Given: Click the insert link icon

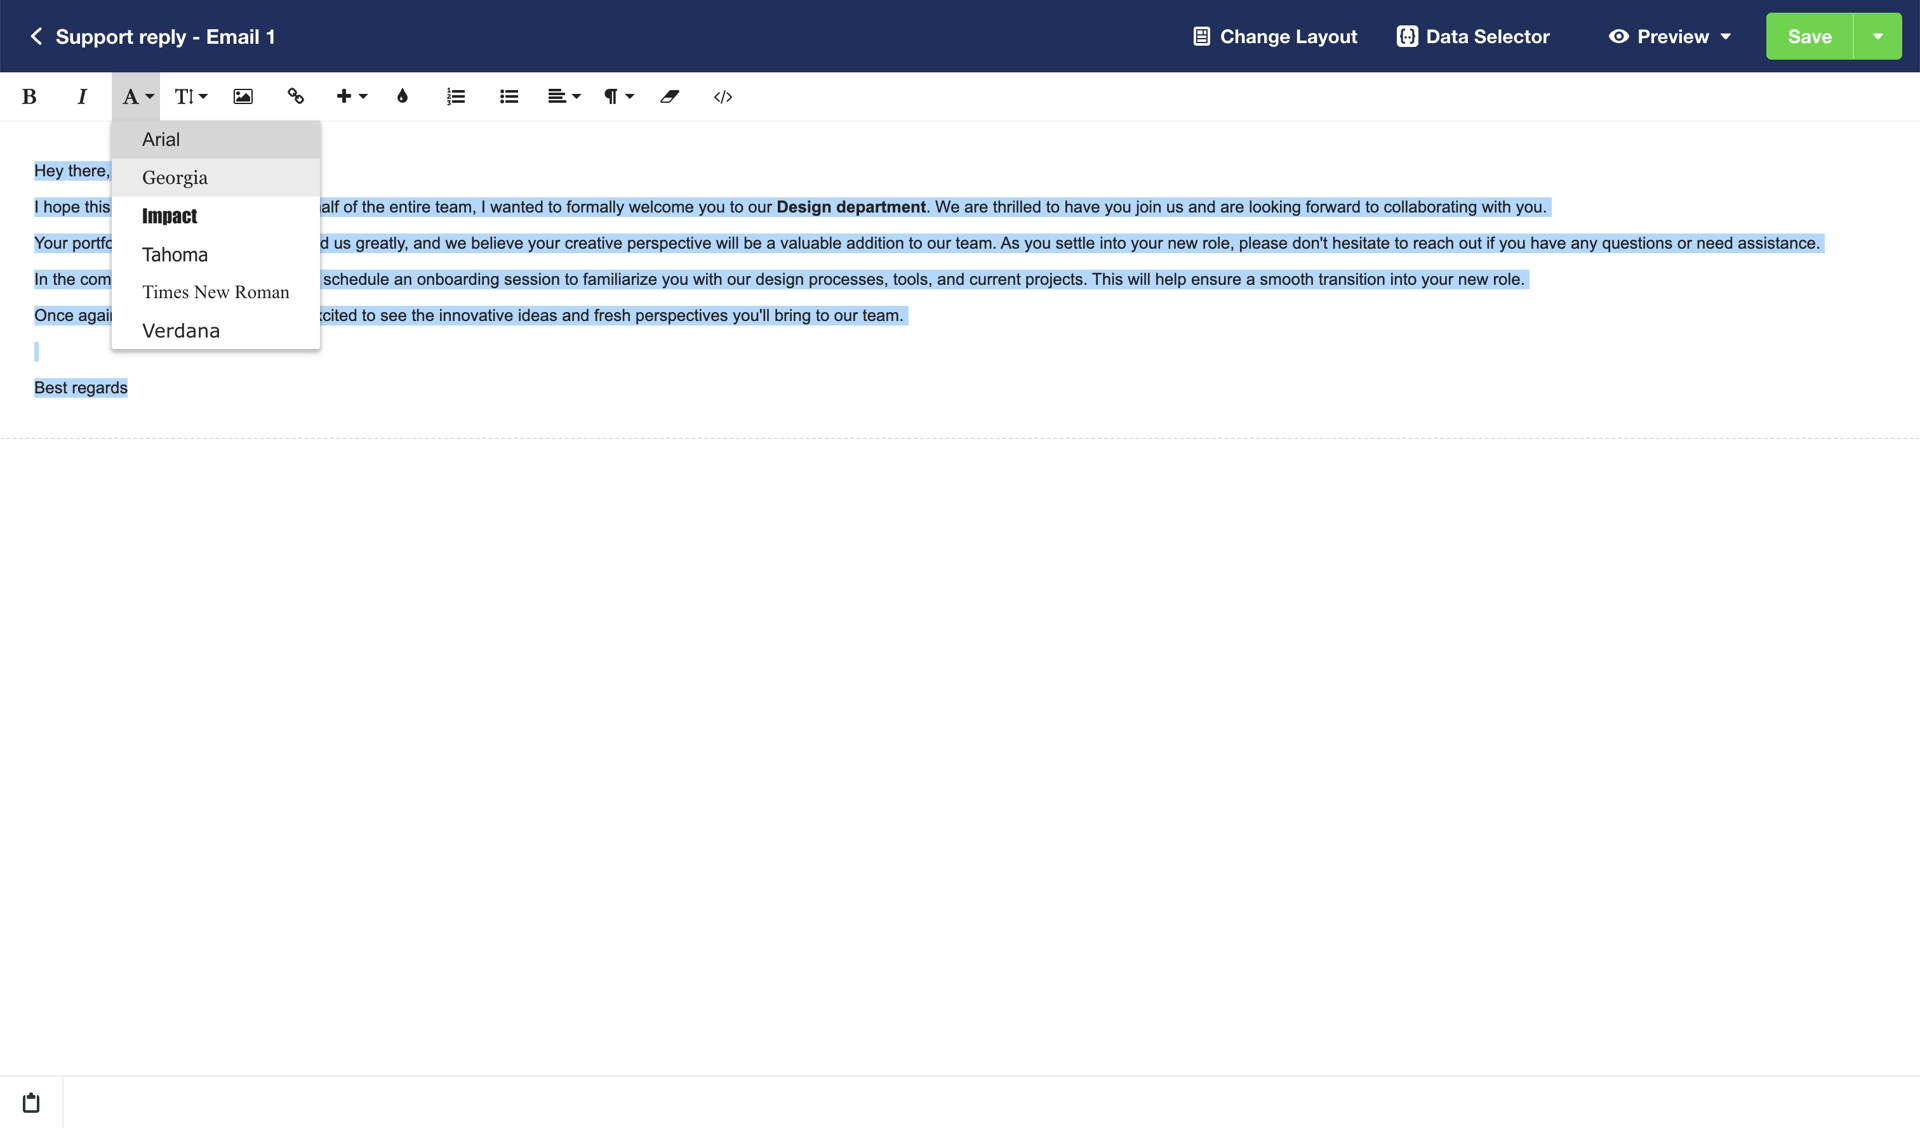Looking at the screenshot, I should pyautogui.click(x=296, y=97).
